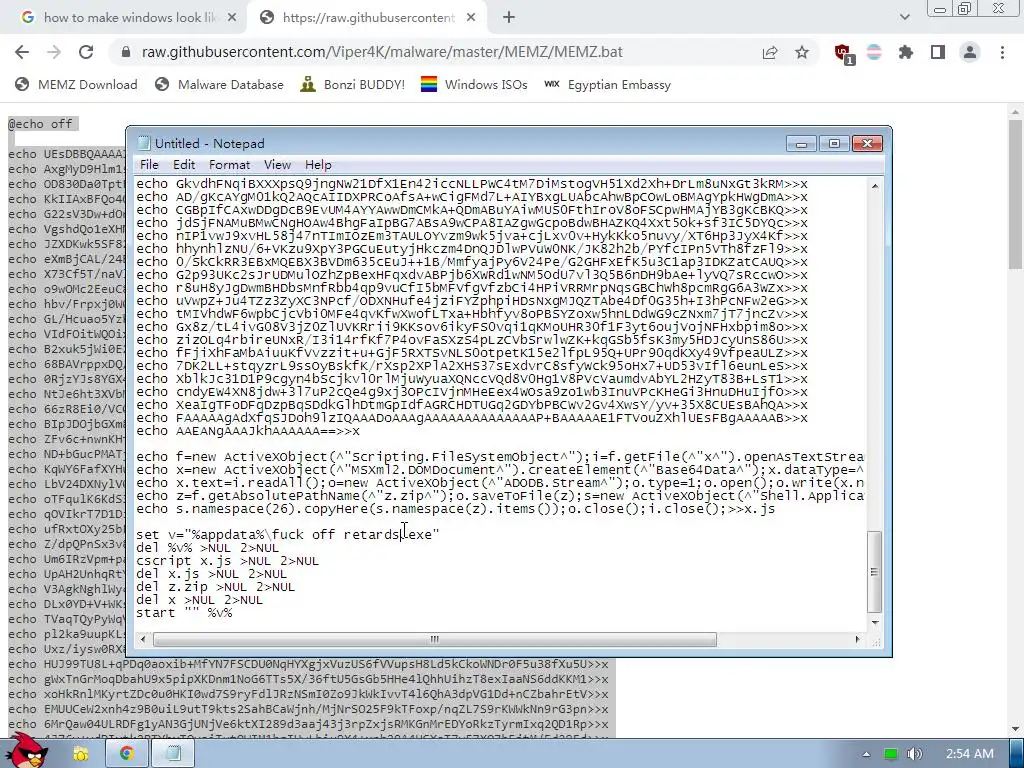
Task: Open a new Chrome tab
Action: 509,18
